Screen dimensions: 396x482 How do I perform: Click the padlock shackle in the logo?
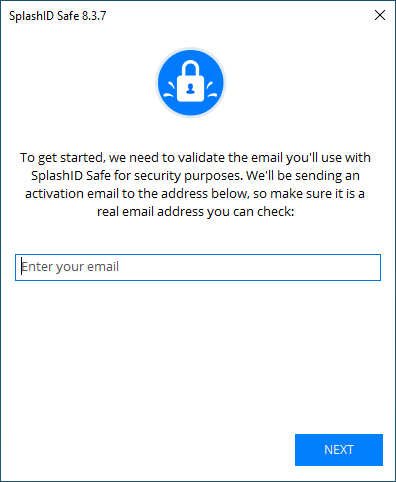click(191, 68)
